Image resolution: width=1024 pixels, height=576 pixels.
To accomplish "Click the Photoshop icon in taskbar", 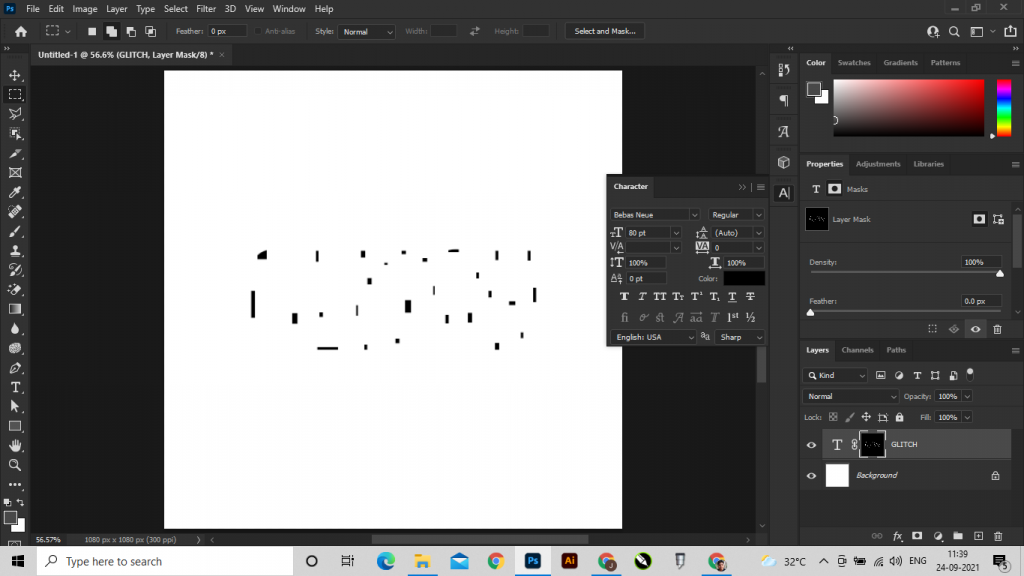I will (x=533, y=561).
